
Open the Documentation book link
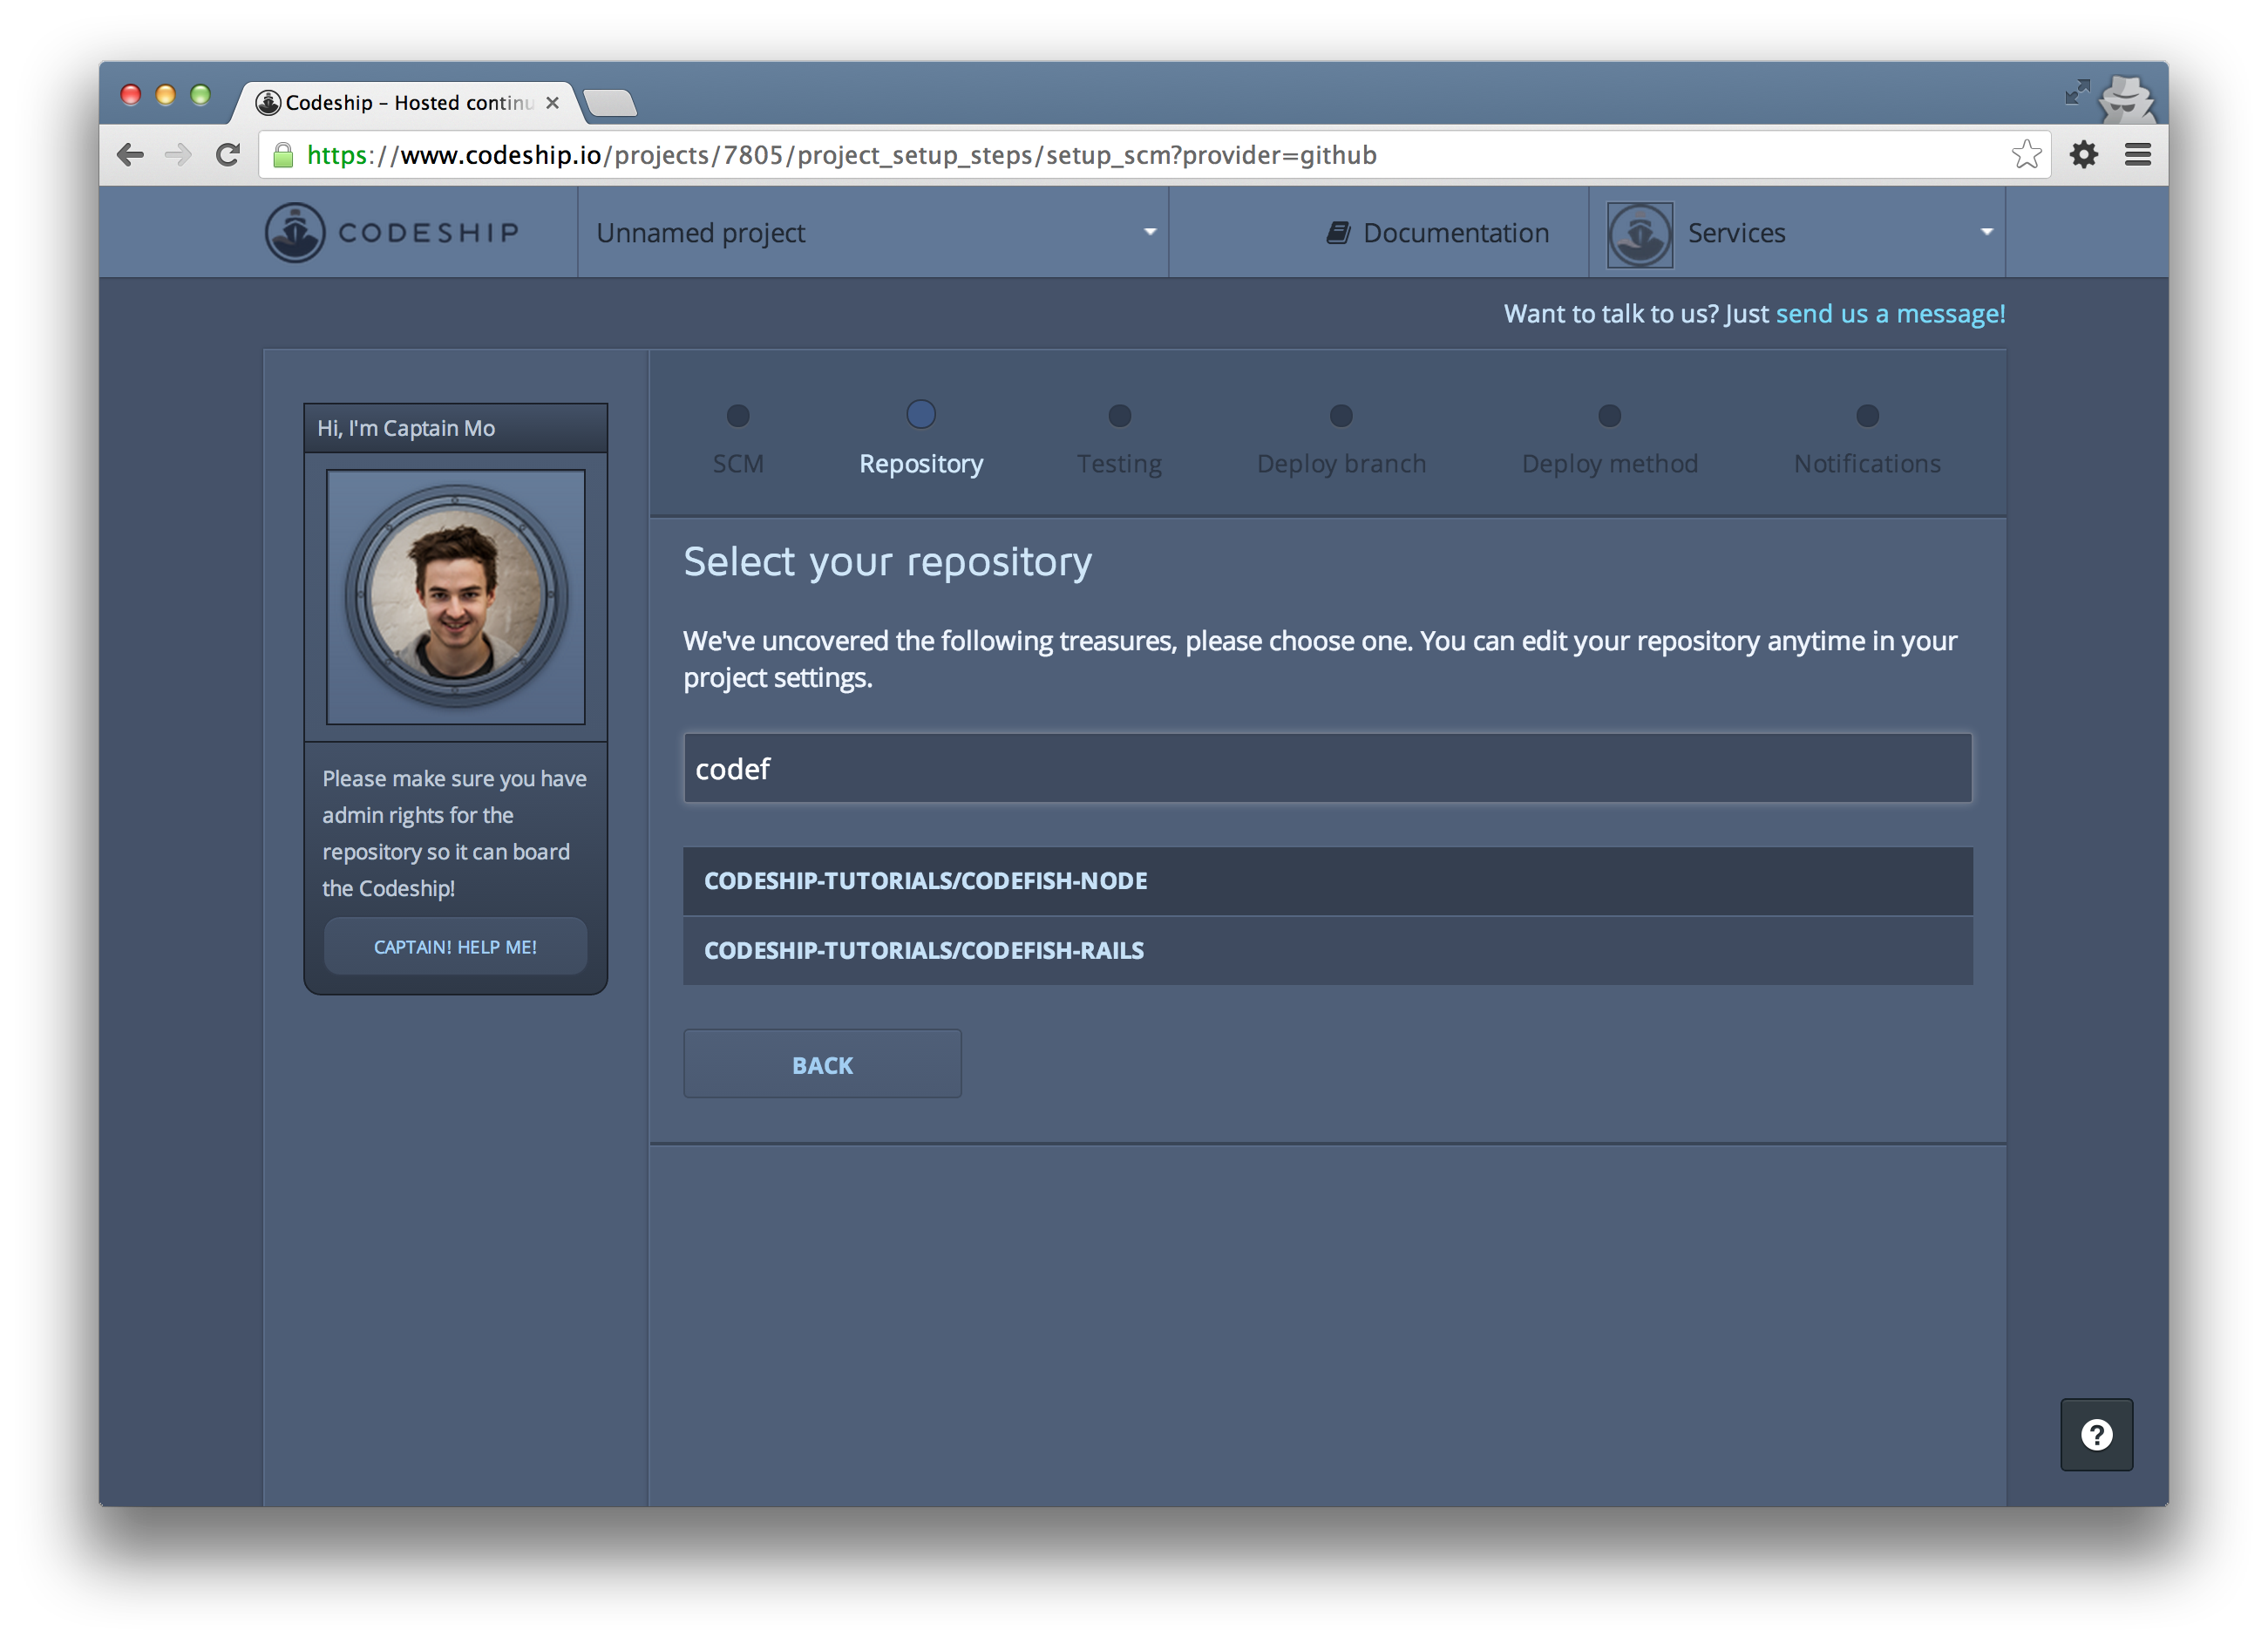[x=1438, y=233]
